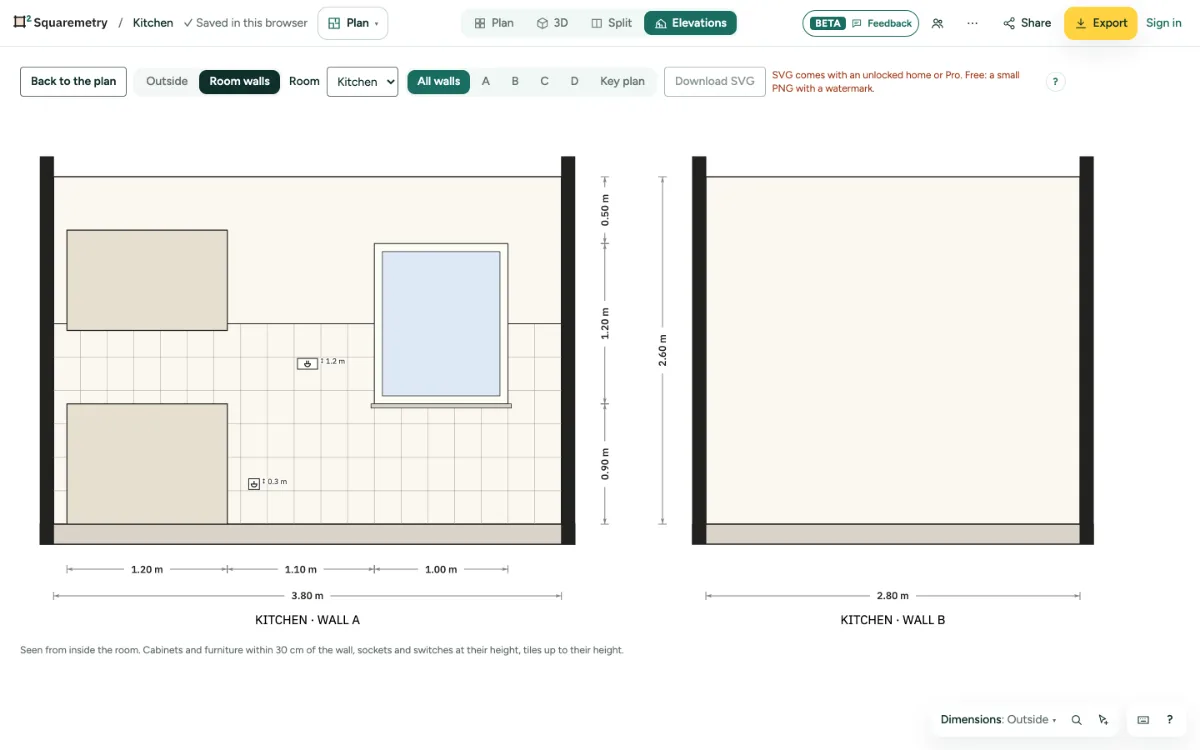Screen dimensions: 1200x750
Task: Click the 1.20 m horizontal dimension label
Action: coord(147,569)
